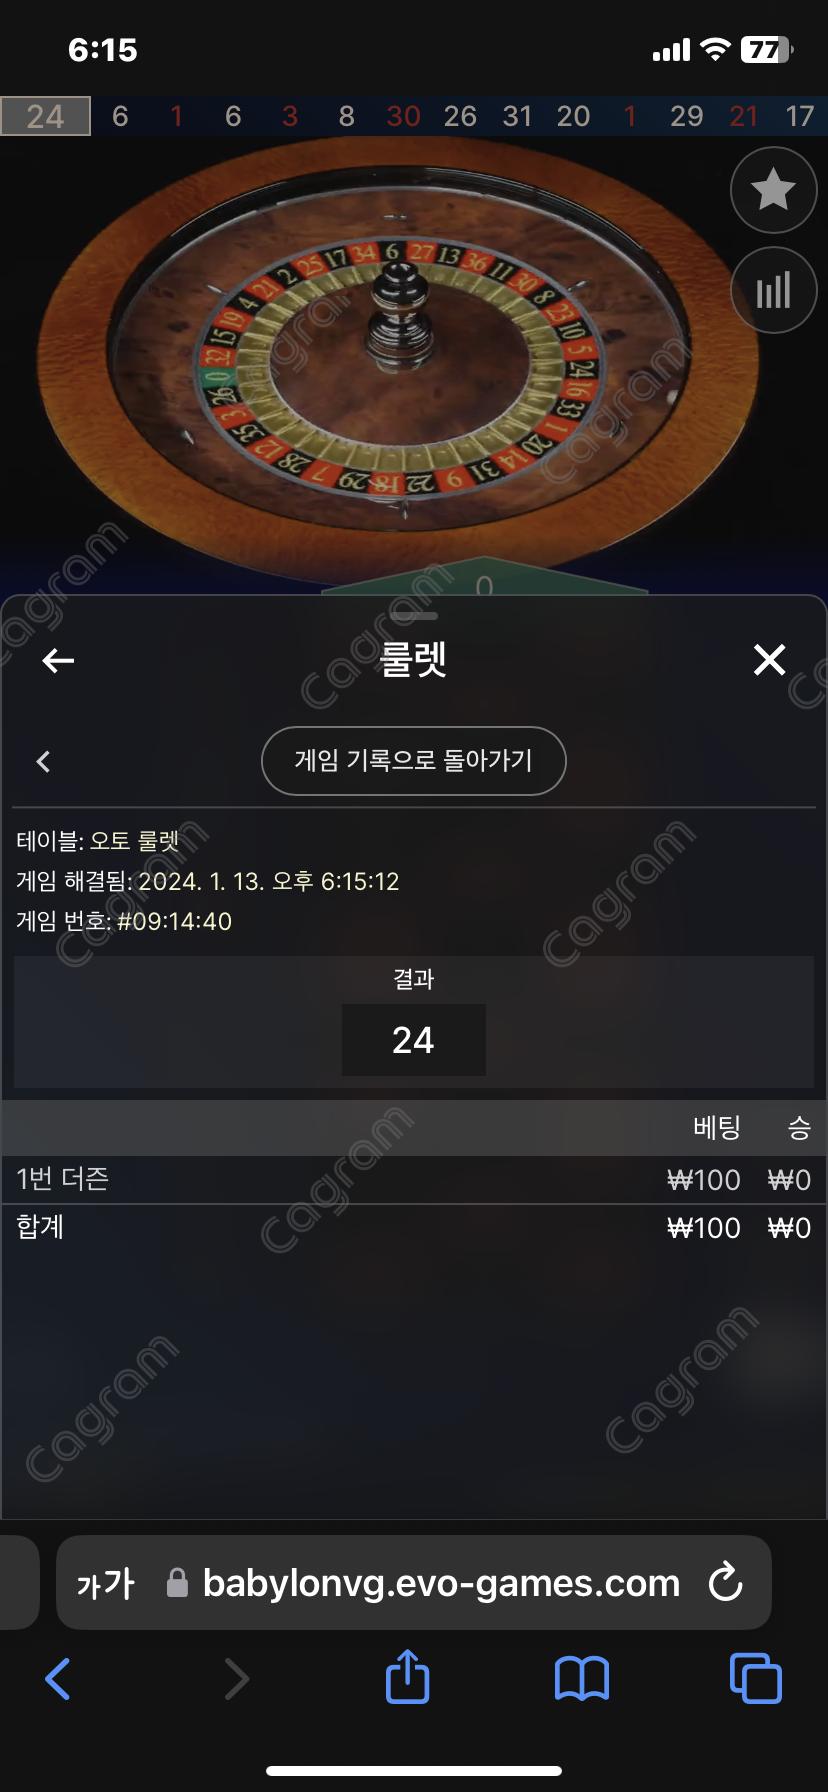
Task: Close the 룰렛 history panel
Action: (769, 660)
